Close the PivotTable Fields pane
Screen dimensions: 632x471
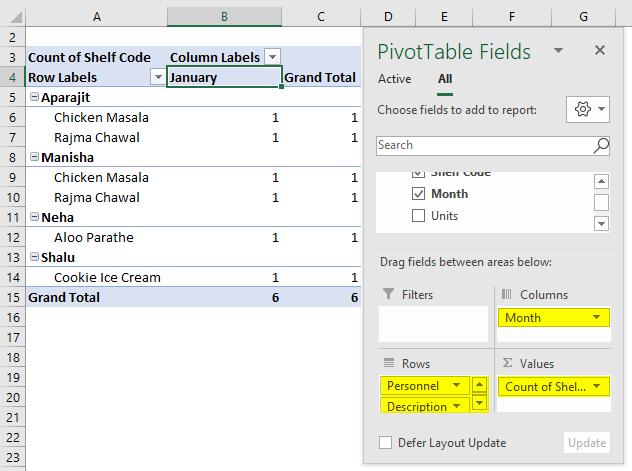click(x=600, y=50)
